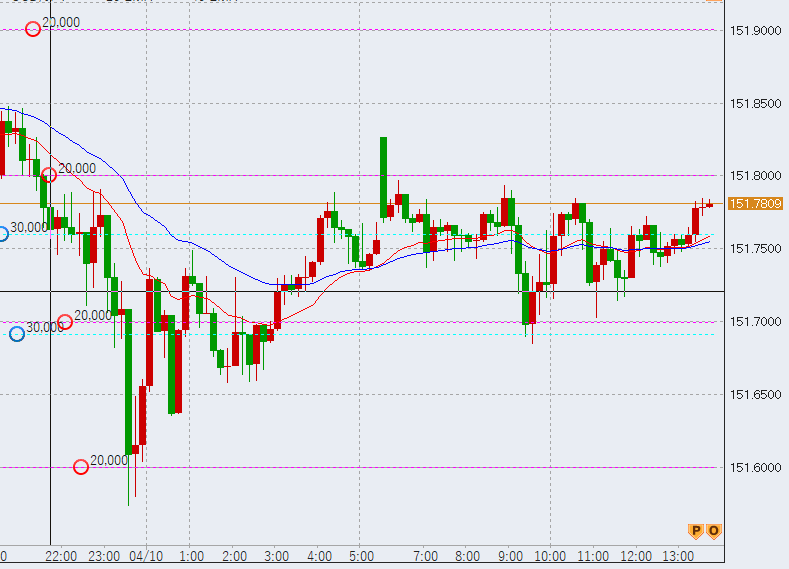Click the 5:00 label on time axis
This screenshot has height=569, width=789.
(361, 555)
